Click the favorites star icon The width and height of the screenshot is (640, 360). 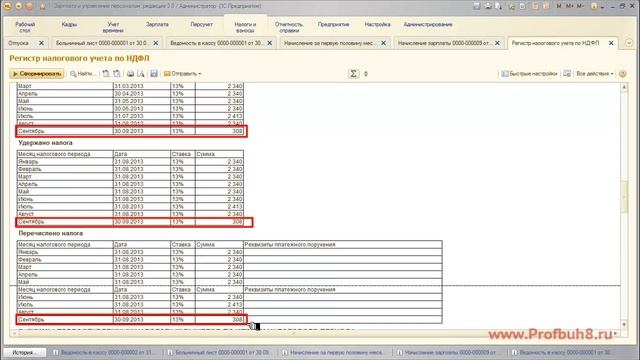click(43, 6)
